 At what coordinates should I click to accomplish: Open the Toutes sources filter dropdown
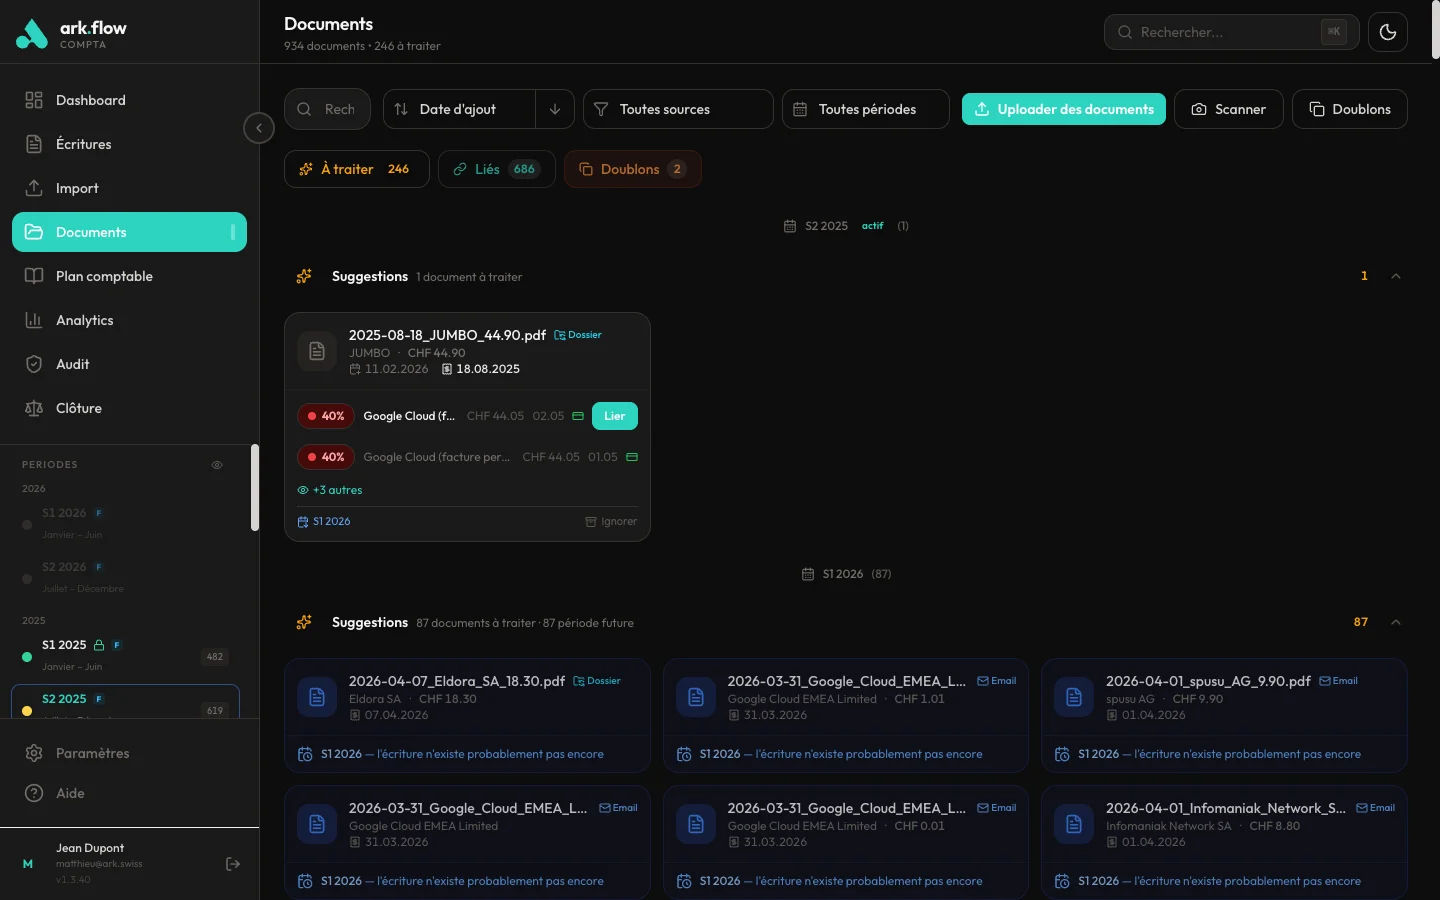coord(678,109)
